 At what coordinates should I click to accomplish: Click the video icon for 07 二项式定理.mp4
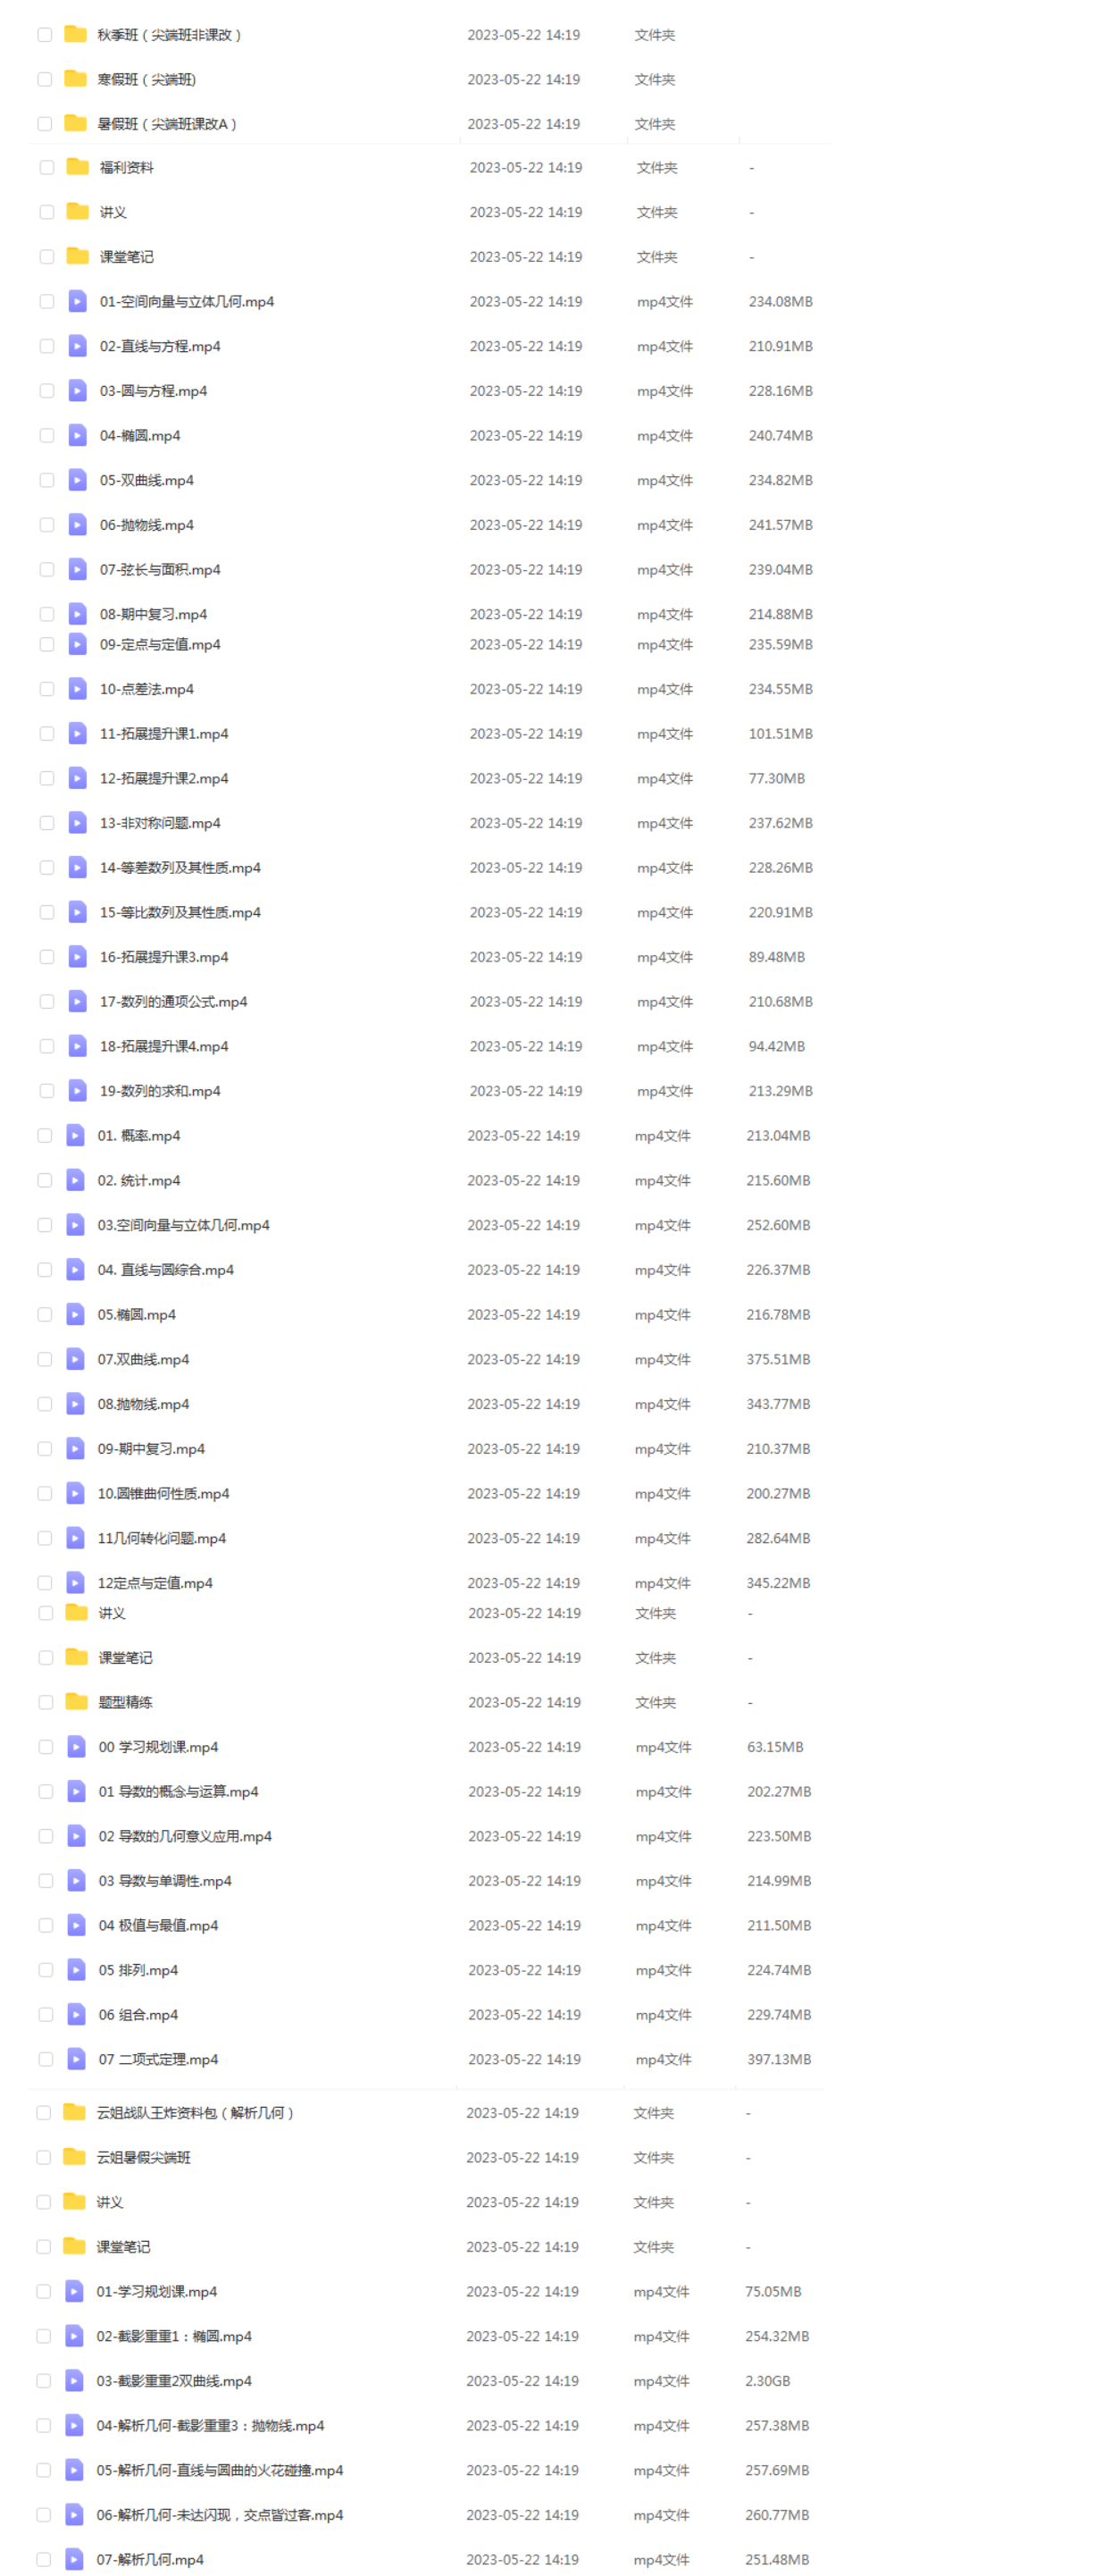coord(77,2059)
